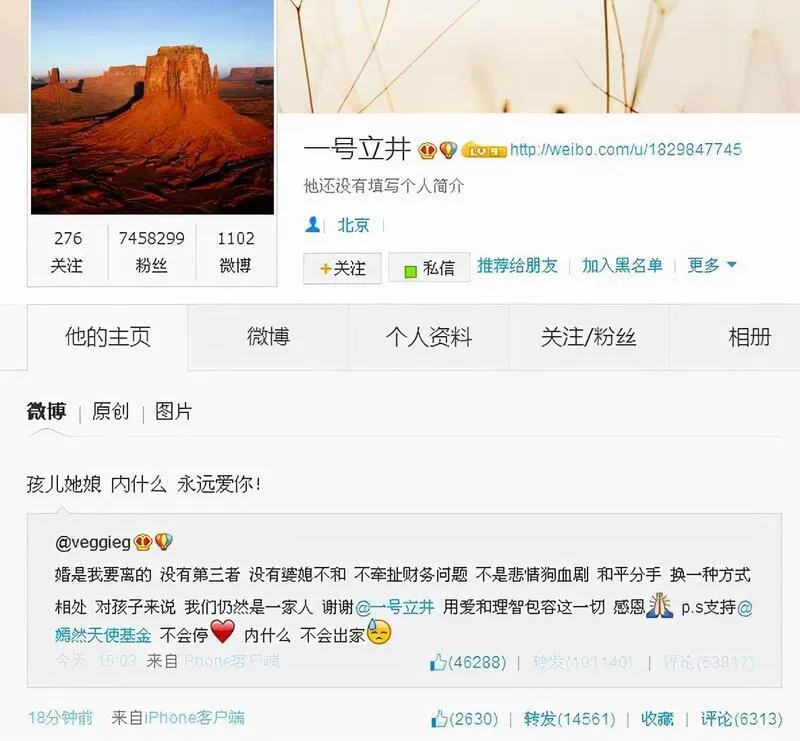Follow the user with +关注 button
Viewport: 800px width, 741px height.
click(x=342, y=268)
